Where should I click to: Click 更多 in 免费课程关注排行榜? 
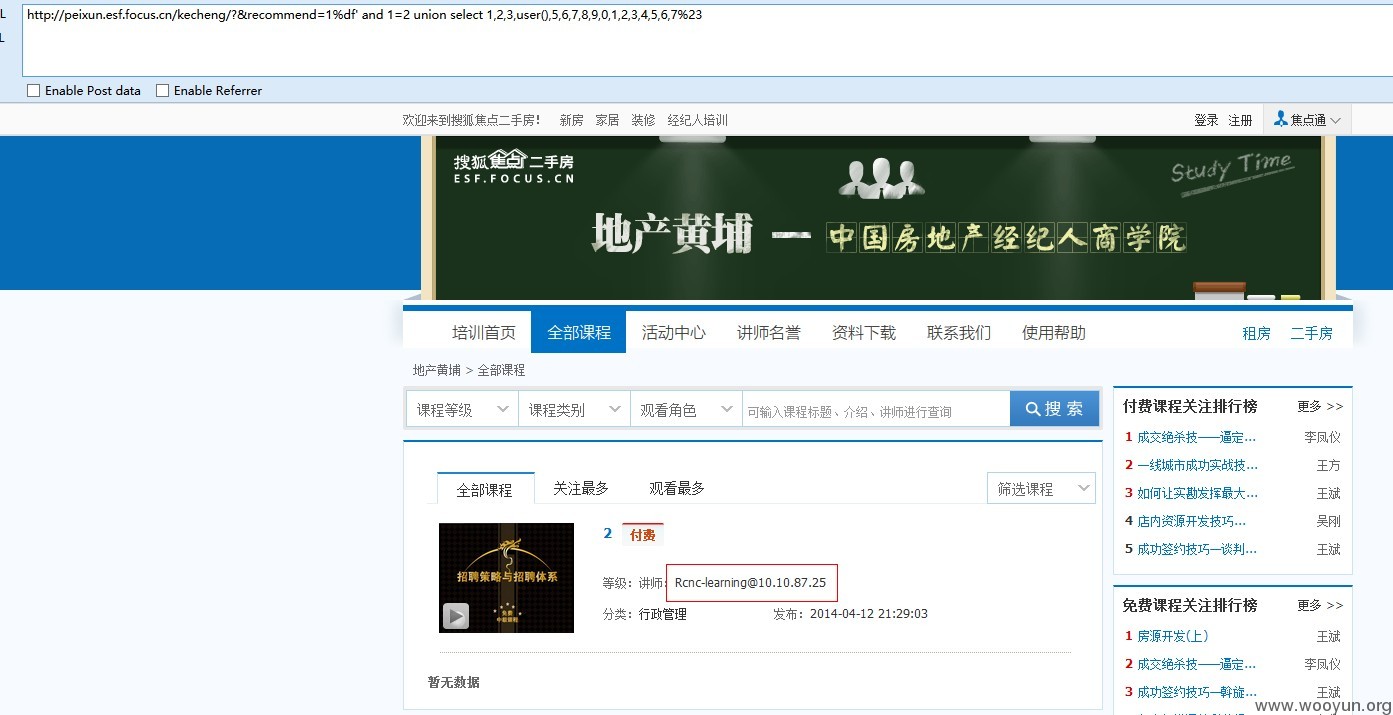[x=1320, y=605]
